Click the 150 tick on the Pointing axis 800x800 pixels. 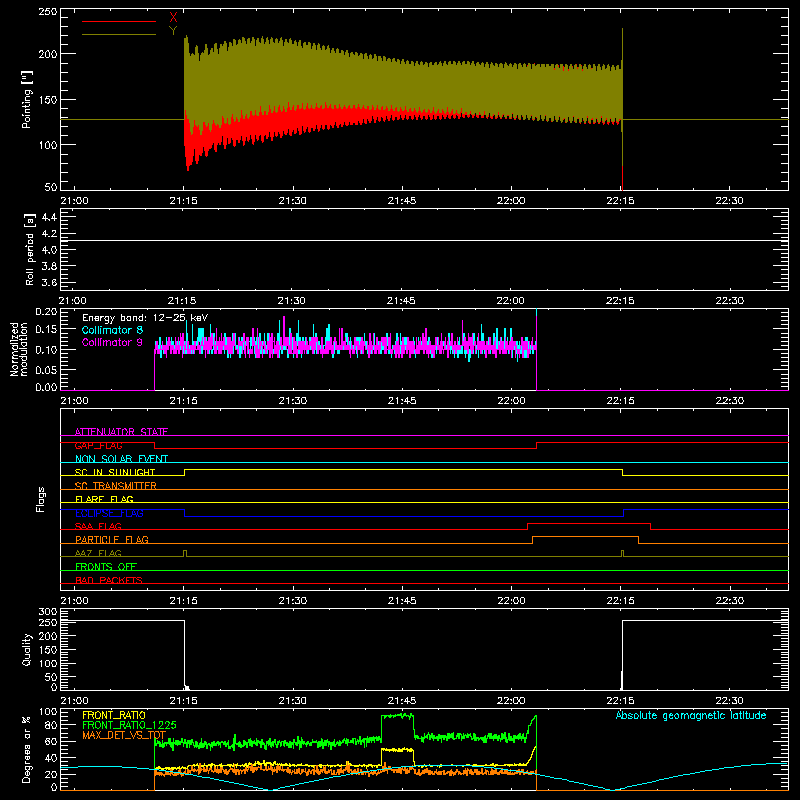[x=48, y=99]
